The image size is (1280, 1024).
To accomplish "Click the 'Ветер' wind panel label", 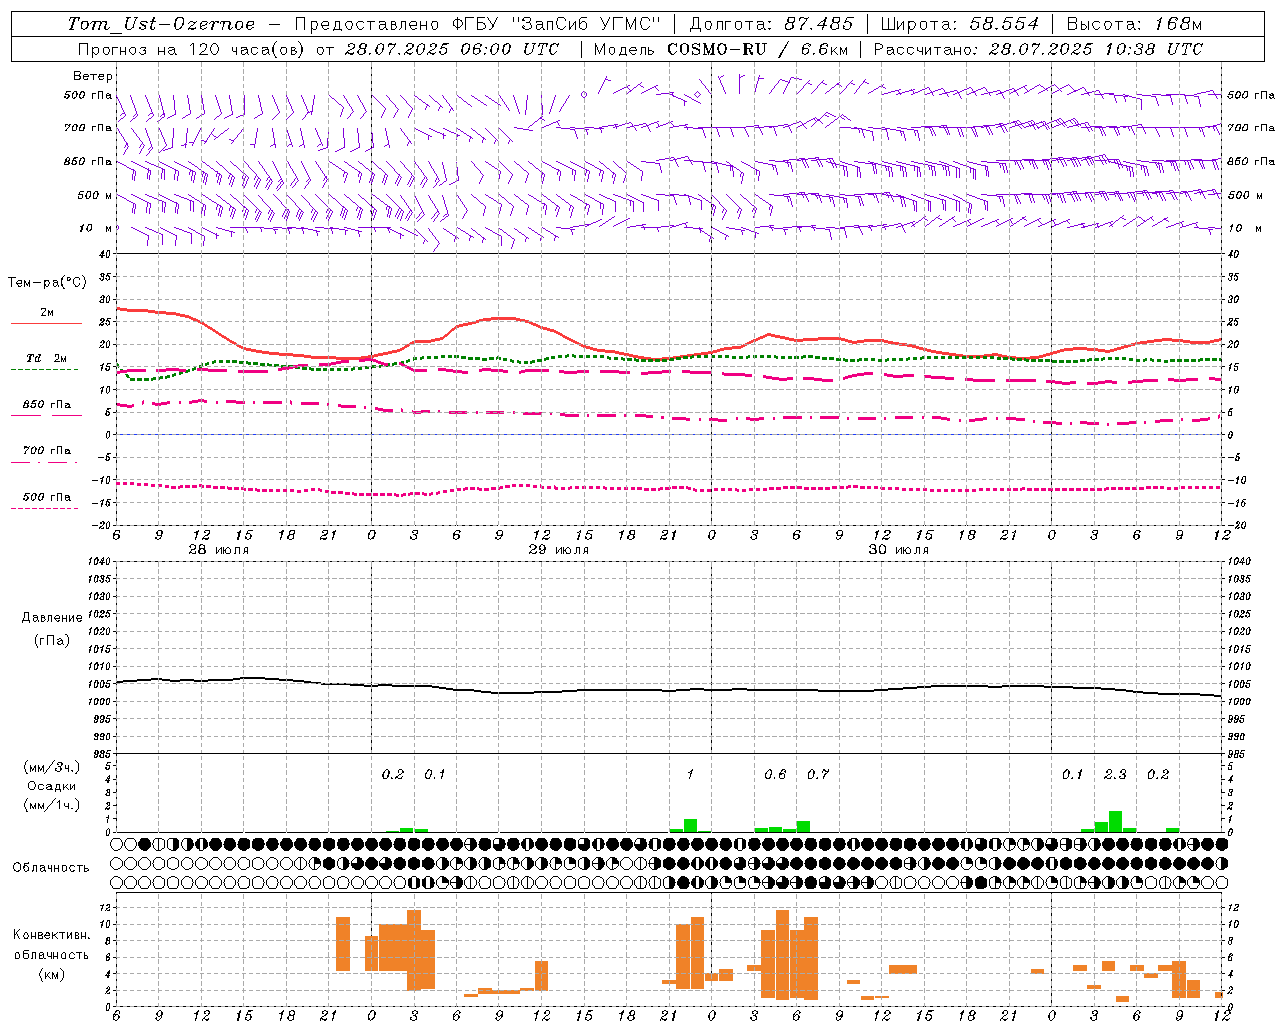I will 93,76.
